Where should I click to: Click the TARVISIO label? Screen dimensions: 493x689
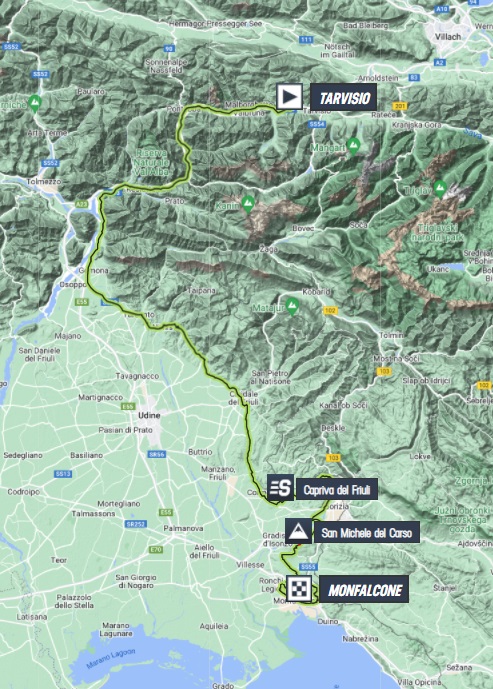coord(344,98)
